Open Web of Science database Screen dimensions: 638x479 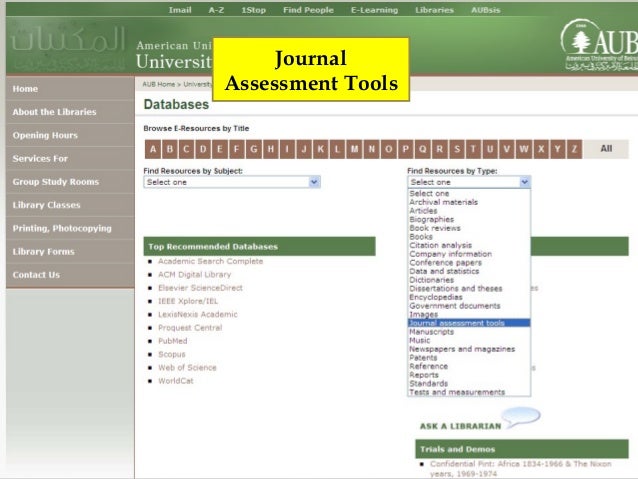click(187, 368)
